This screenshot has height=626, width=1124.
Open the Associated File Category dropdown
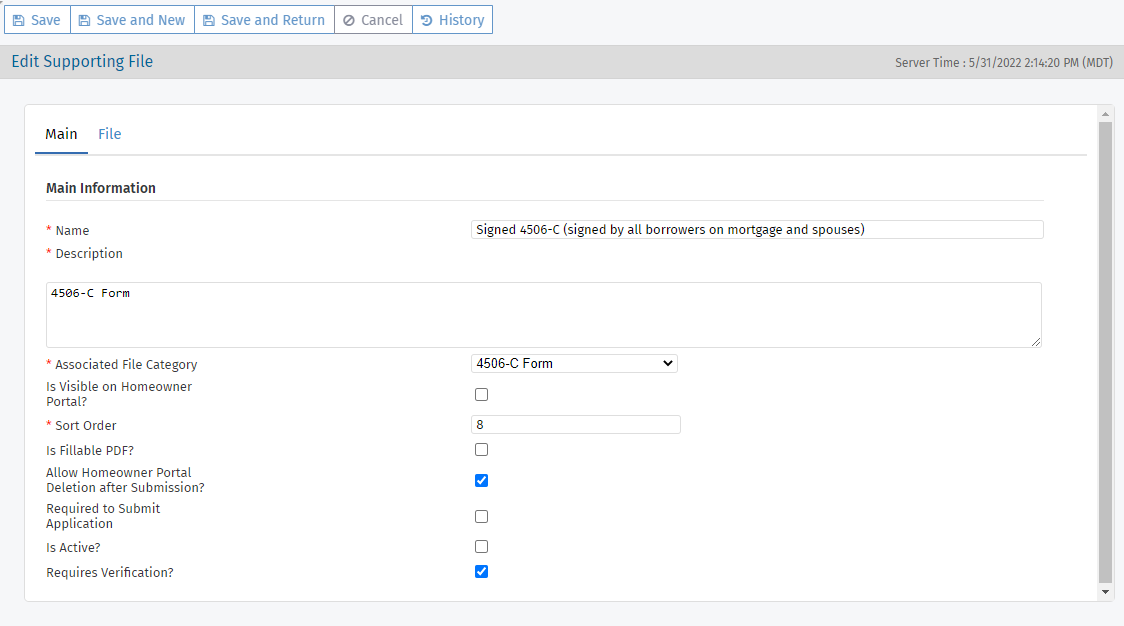point(574,364)
